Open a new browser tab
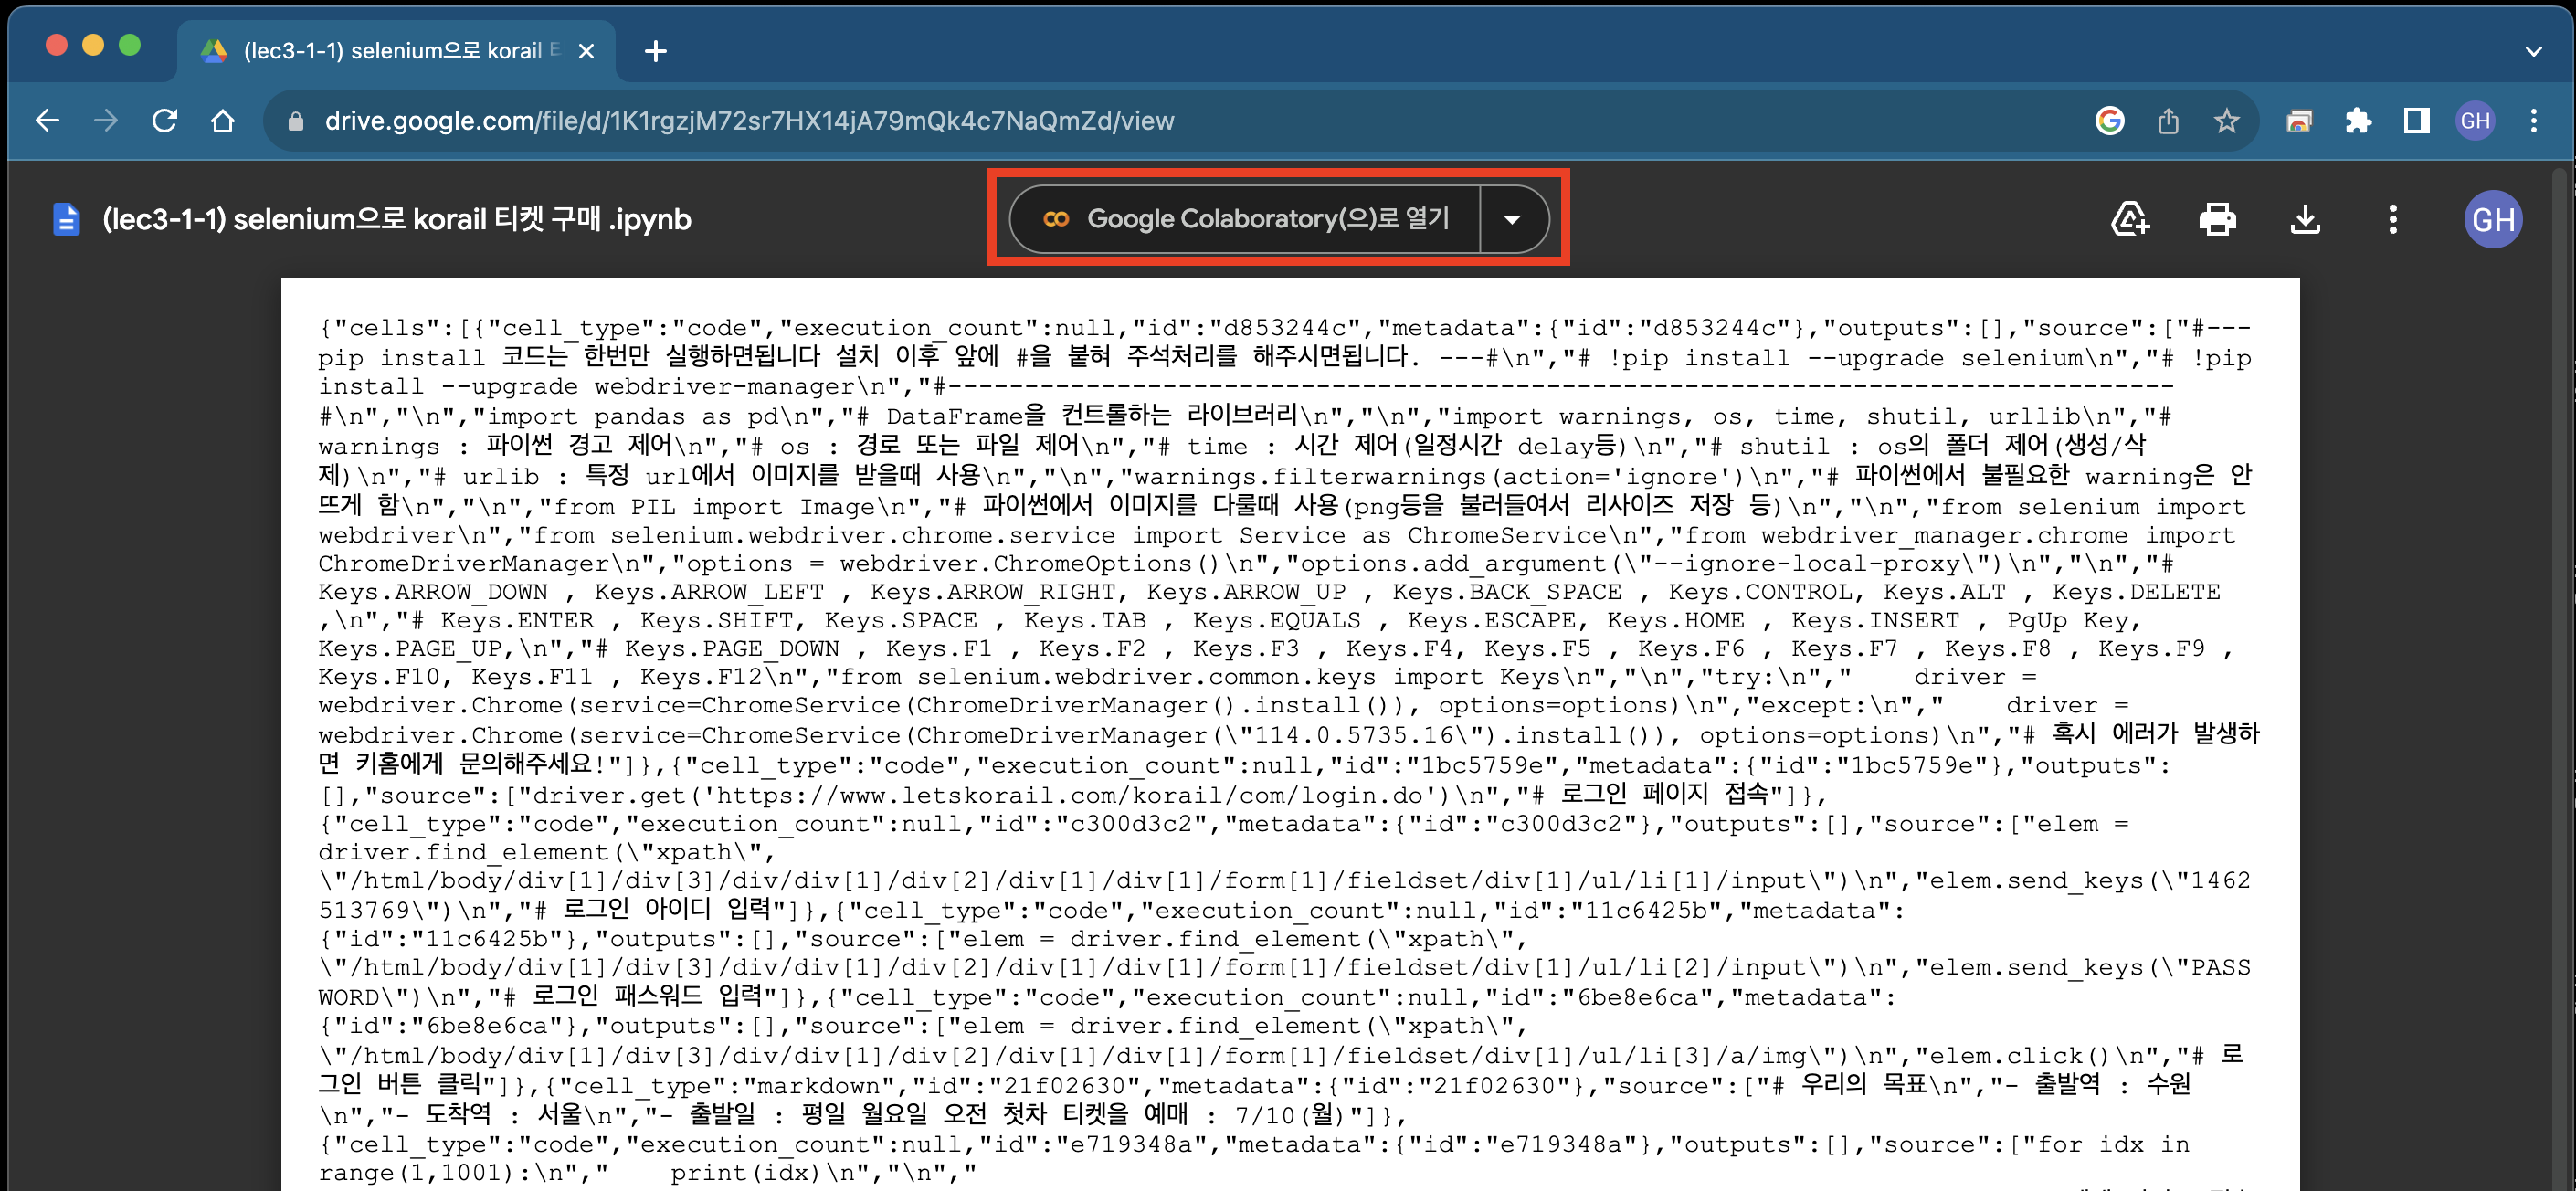Screen dimensions: 2576x1191 tap(655, 51)
